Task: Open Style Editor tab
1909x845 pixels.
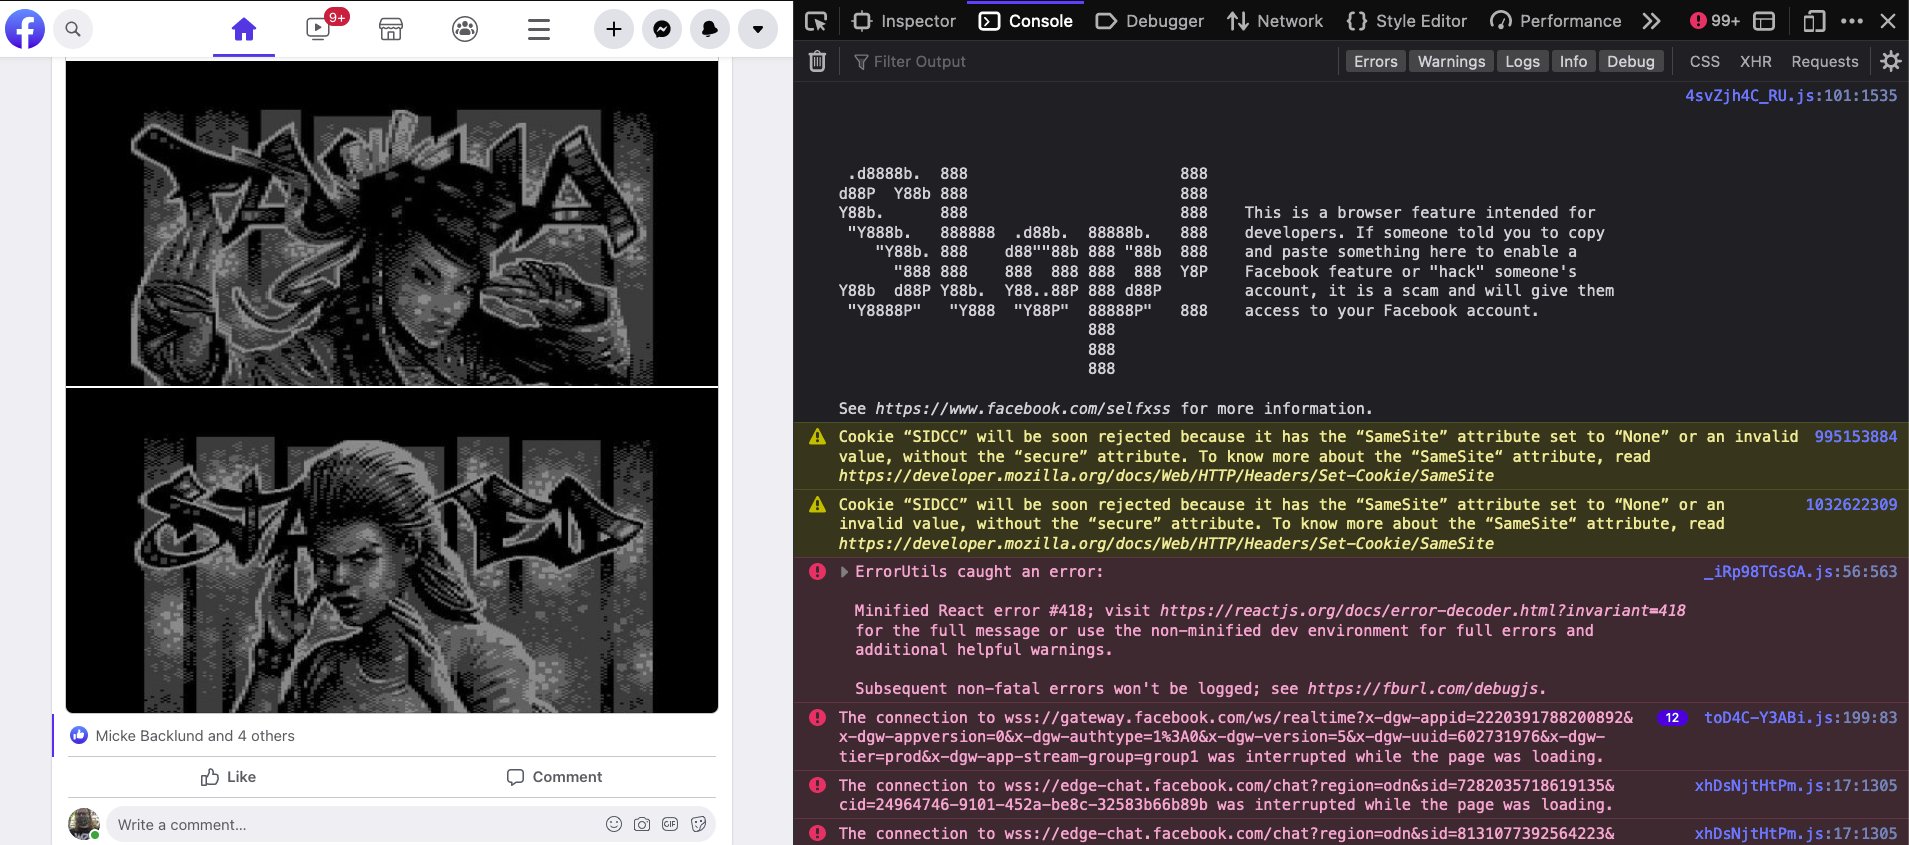Action: (1406, 21)
